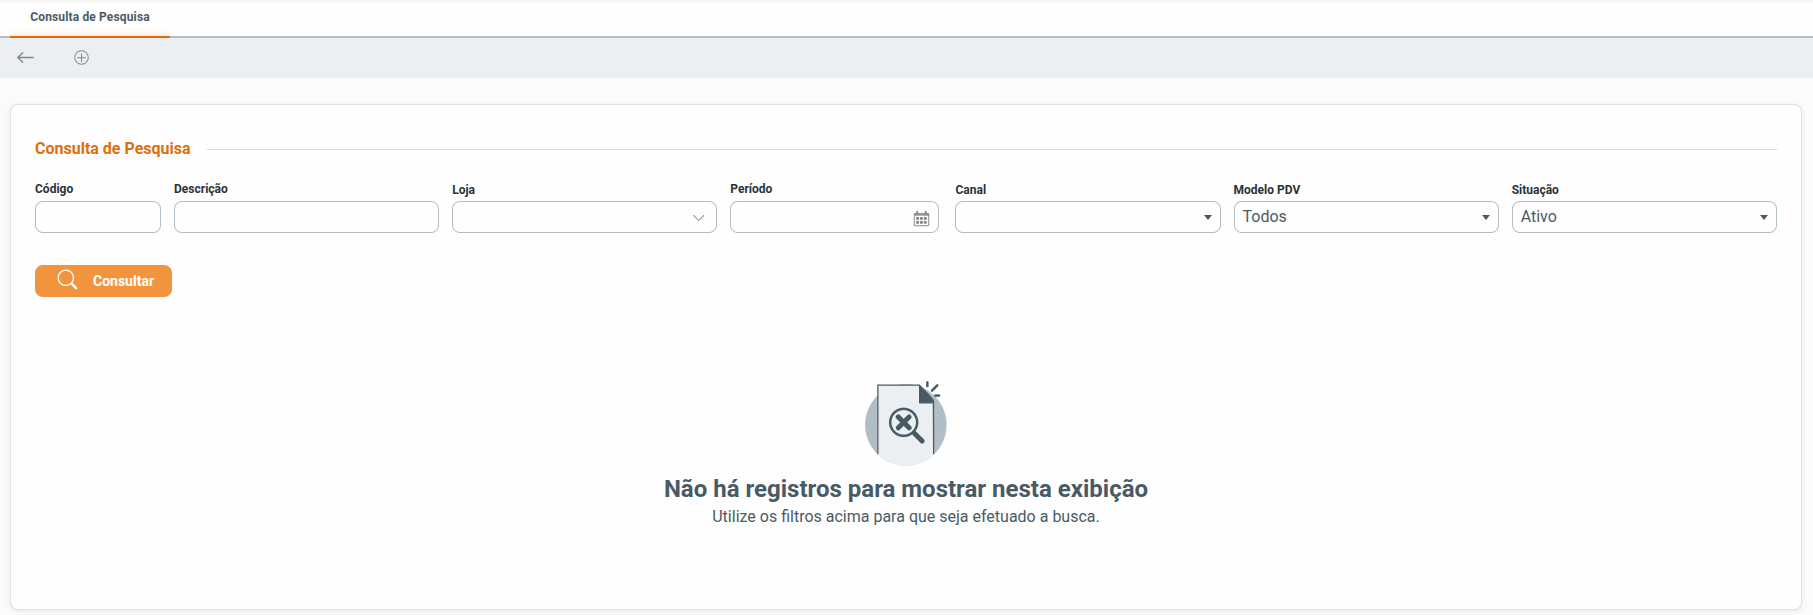
Task: Click the Canal field label
Action: [x=970, y=190]
